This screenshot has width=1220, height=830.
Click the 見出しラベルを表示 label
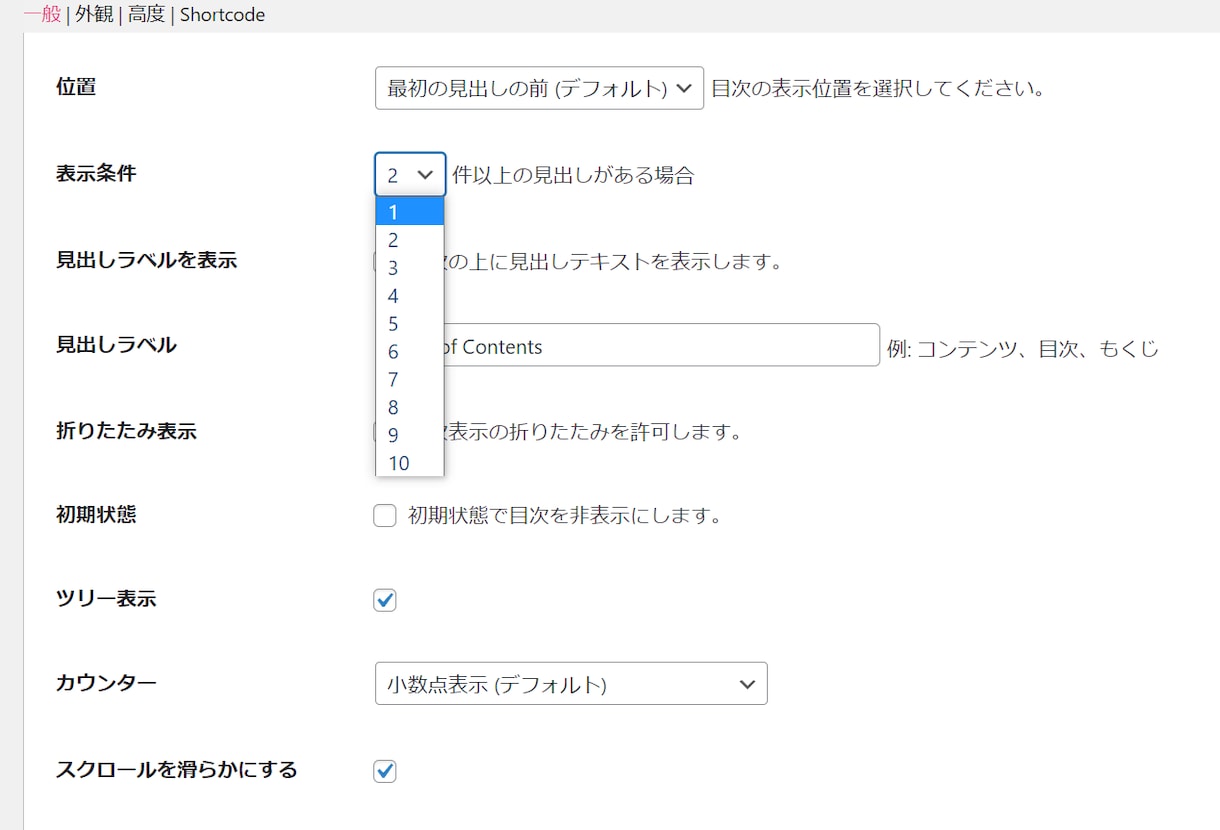[x=146, y=260]
